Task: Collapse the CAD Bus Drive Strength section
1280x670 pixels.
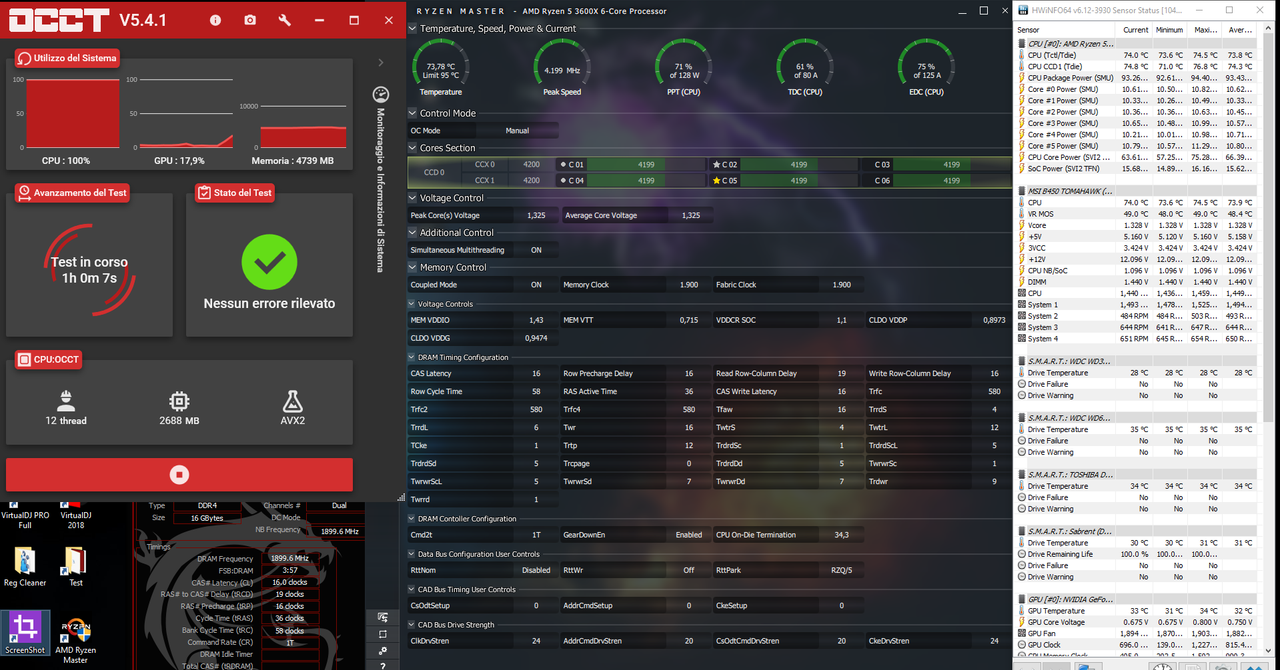Action: tap(413, 624)
